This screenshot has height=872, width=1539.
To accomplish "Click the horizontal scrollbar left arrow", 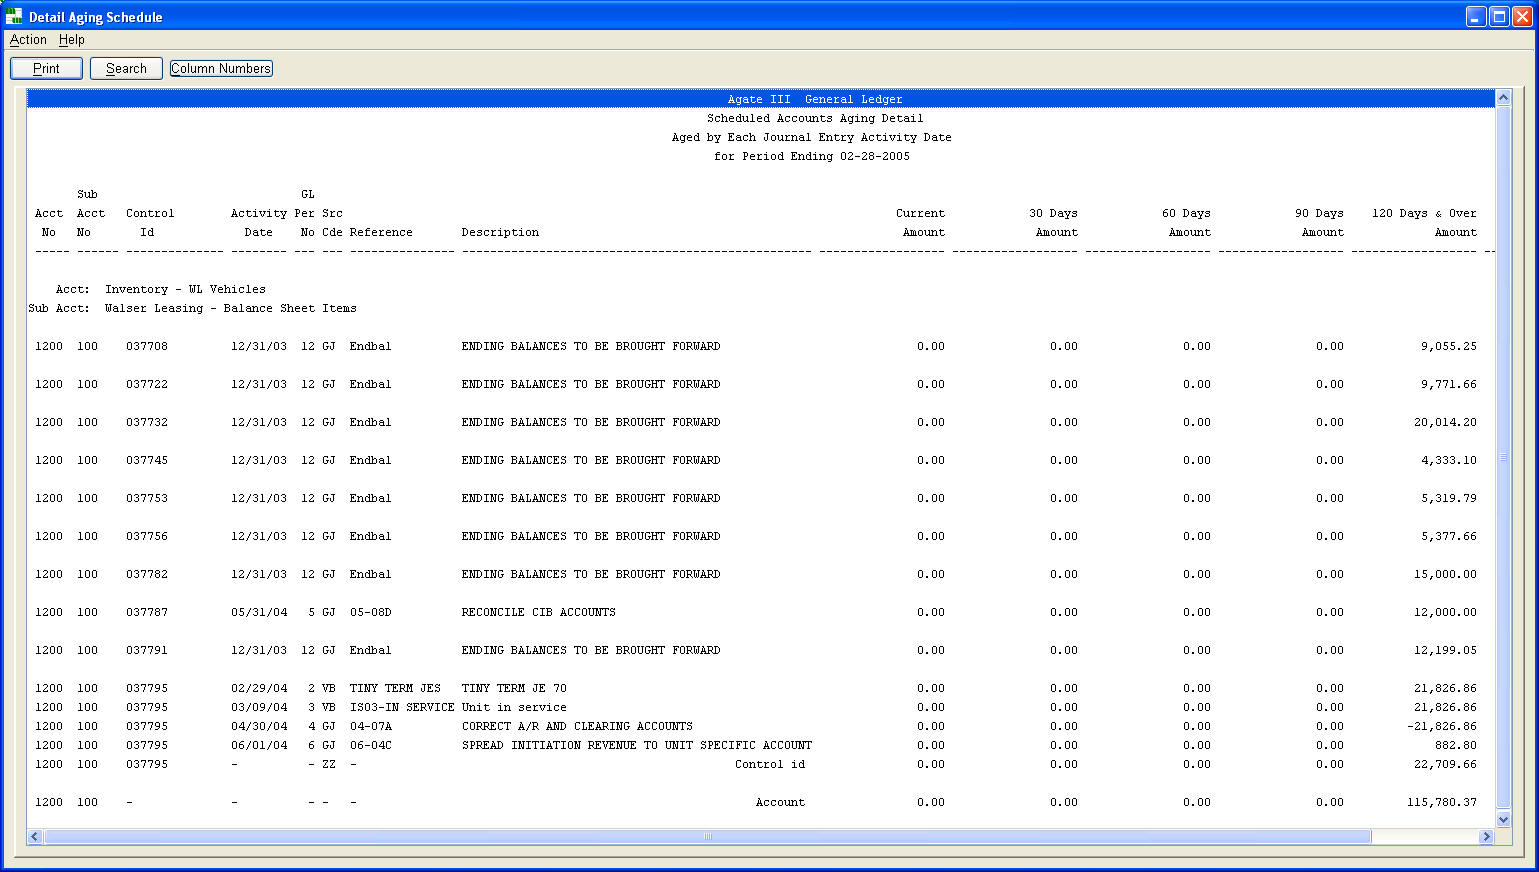I will point(35,837).
